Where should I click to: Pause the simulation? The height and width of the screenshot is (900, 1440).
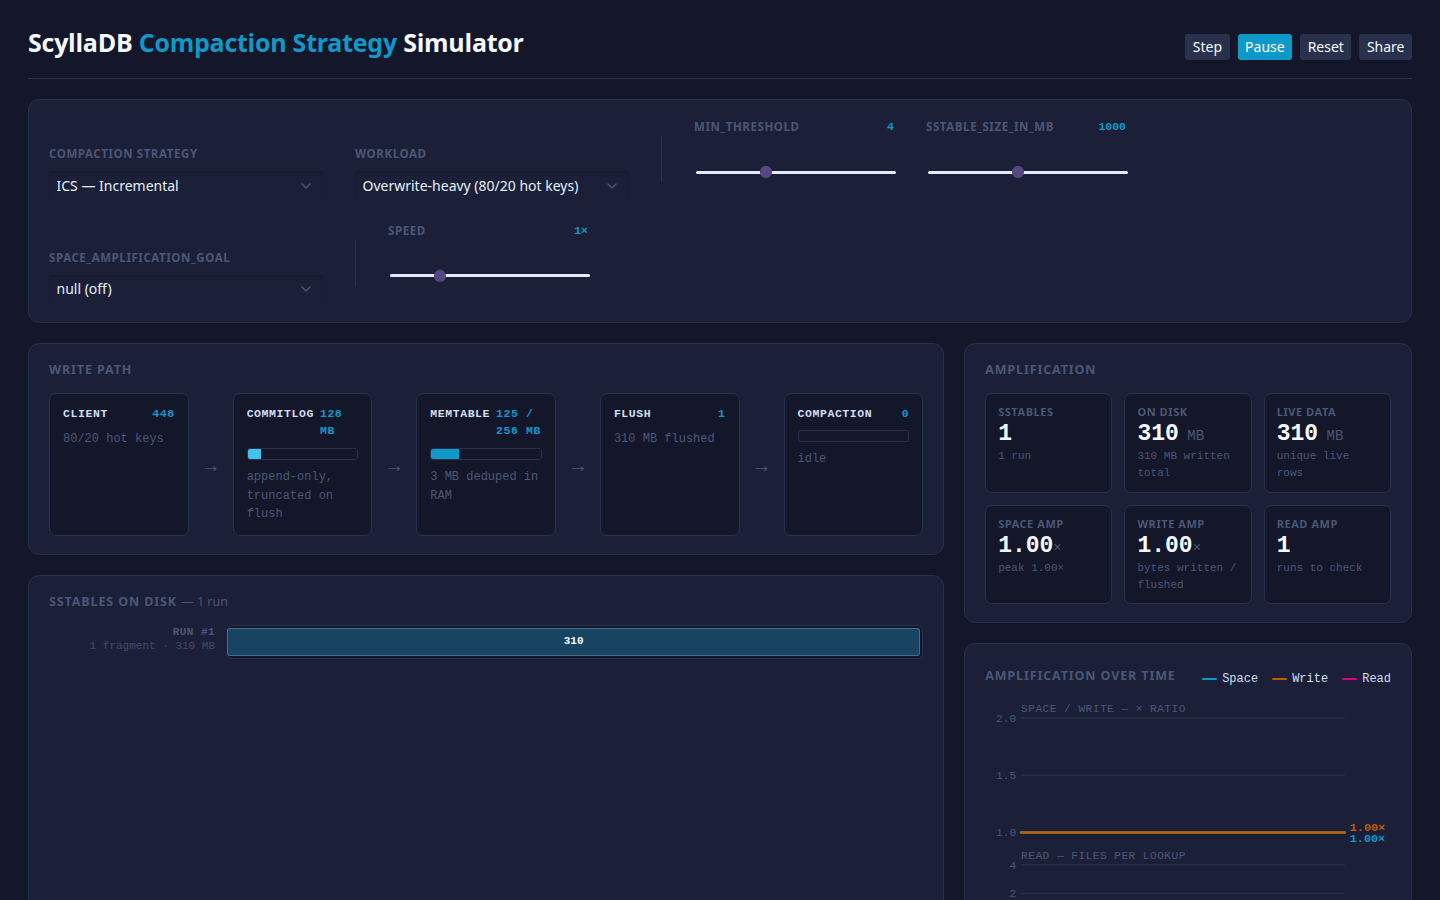[x=1265, y=47]
